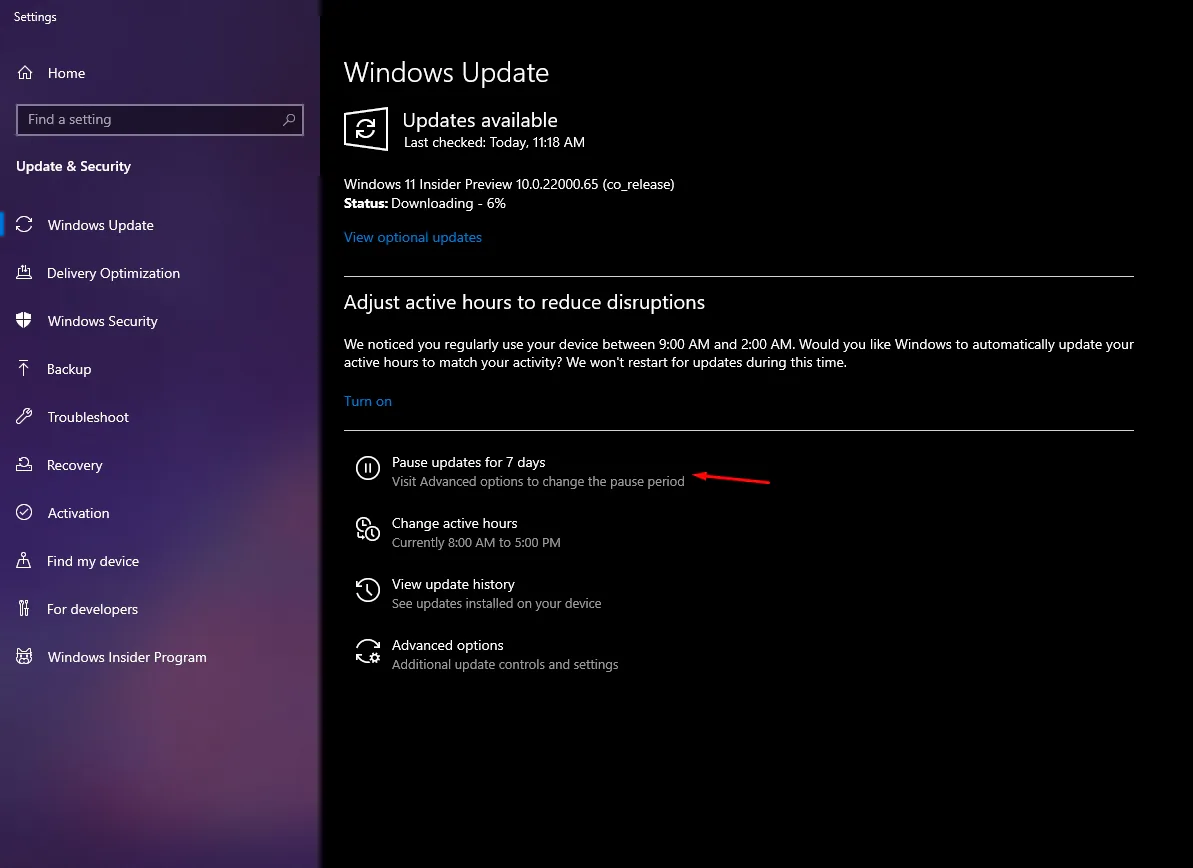Click the Windows Insider Program cat icon
Viewport: 1193px width, 868px height.
pyautogui.click(x=24, y=656)
